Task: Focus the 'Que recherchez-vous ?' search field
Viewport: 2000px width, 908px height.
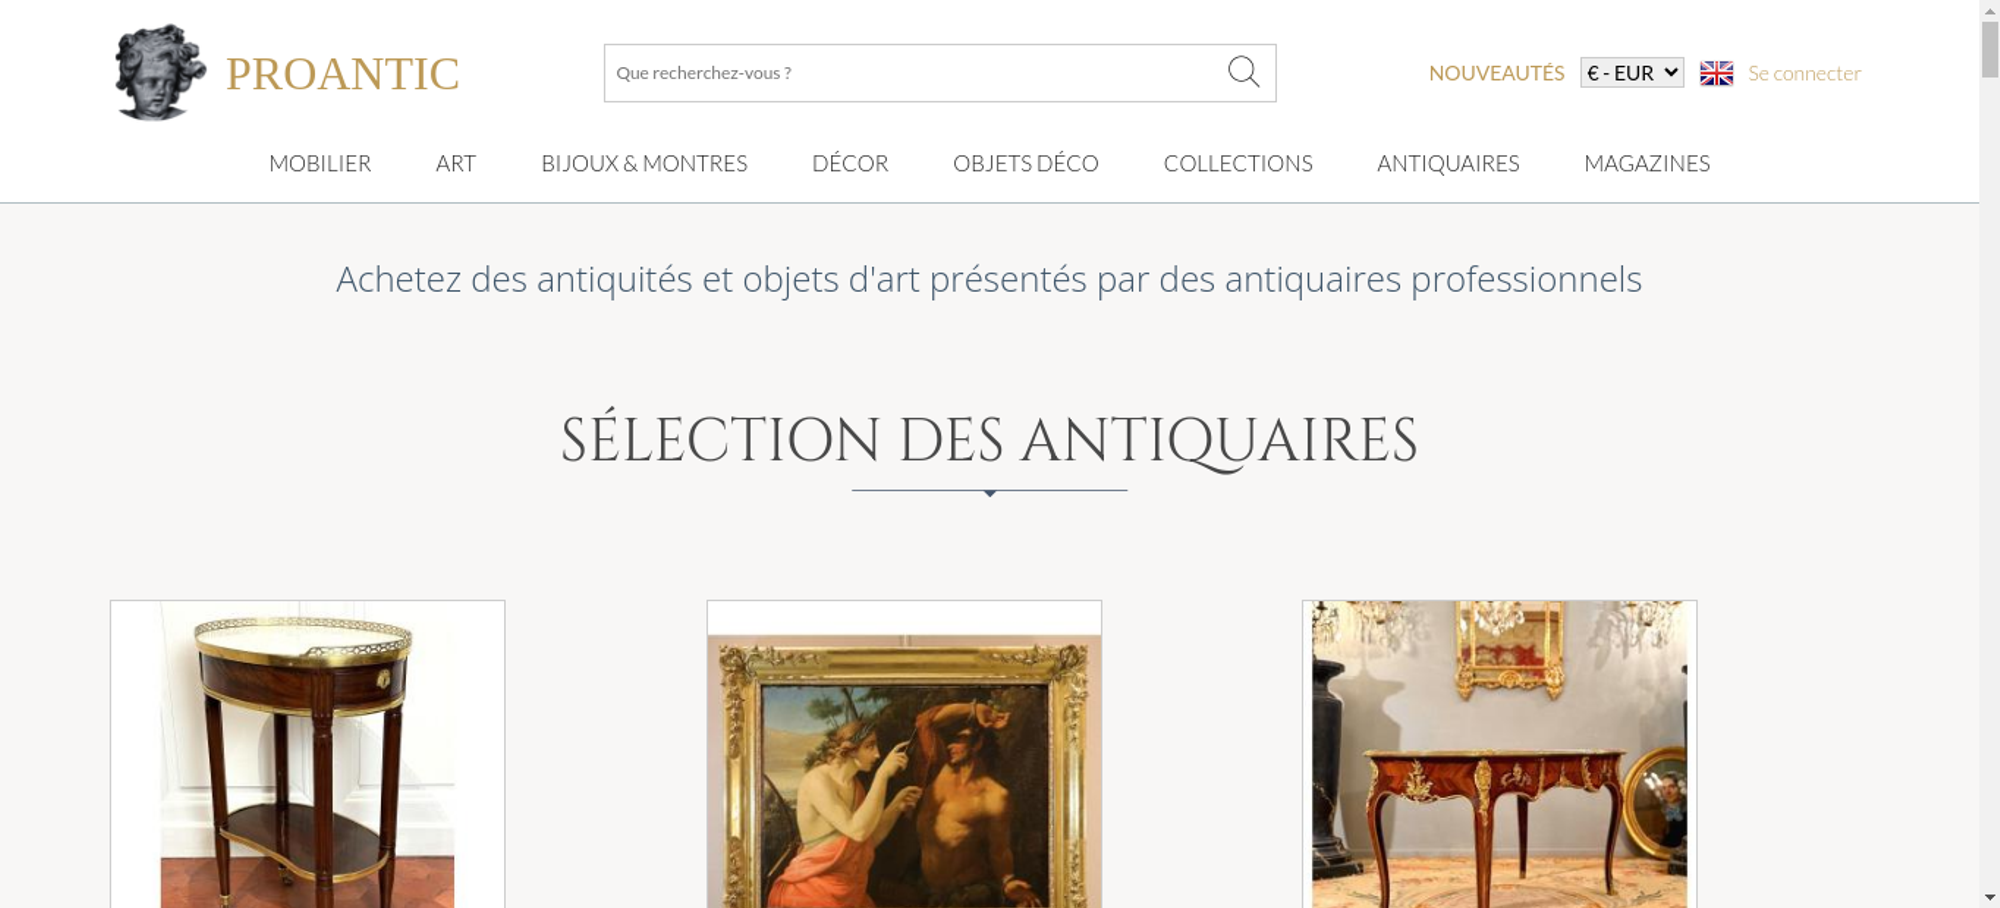Action: click(915, 73)
